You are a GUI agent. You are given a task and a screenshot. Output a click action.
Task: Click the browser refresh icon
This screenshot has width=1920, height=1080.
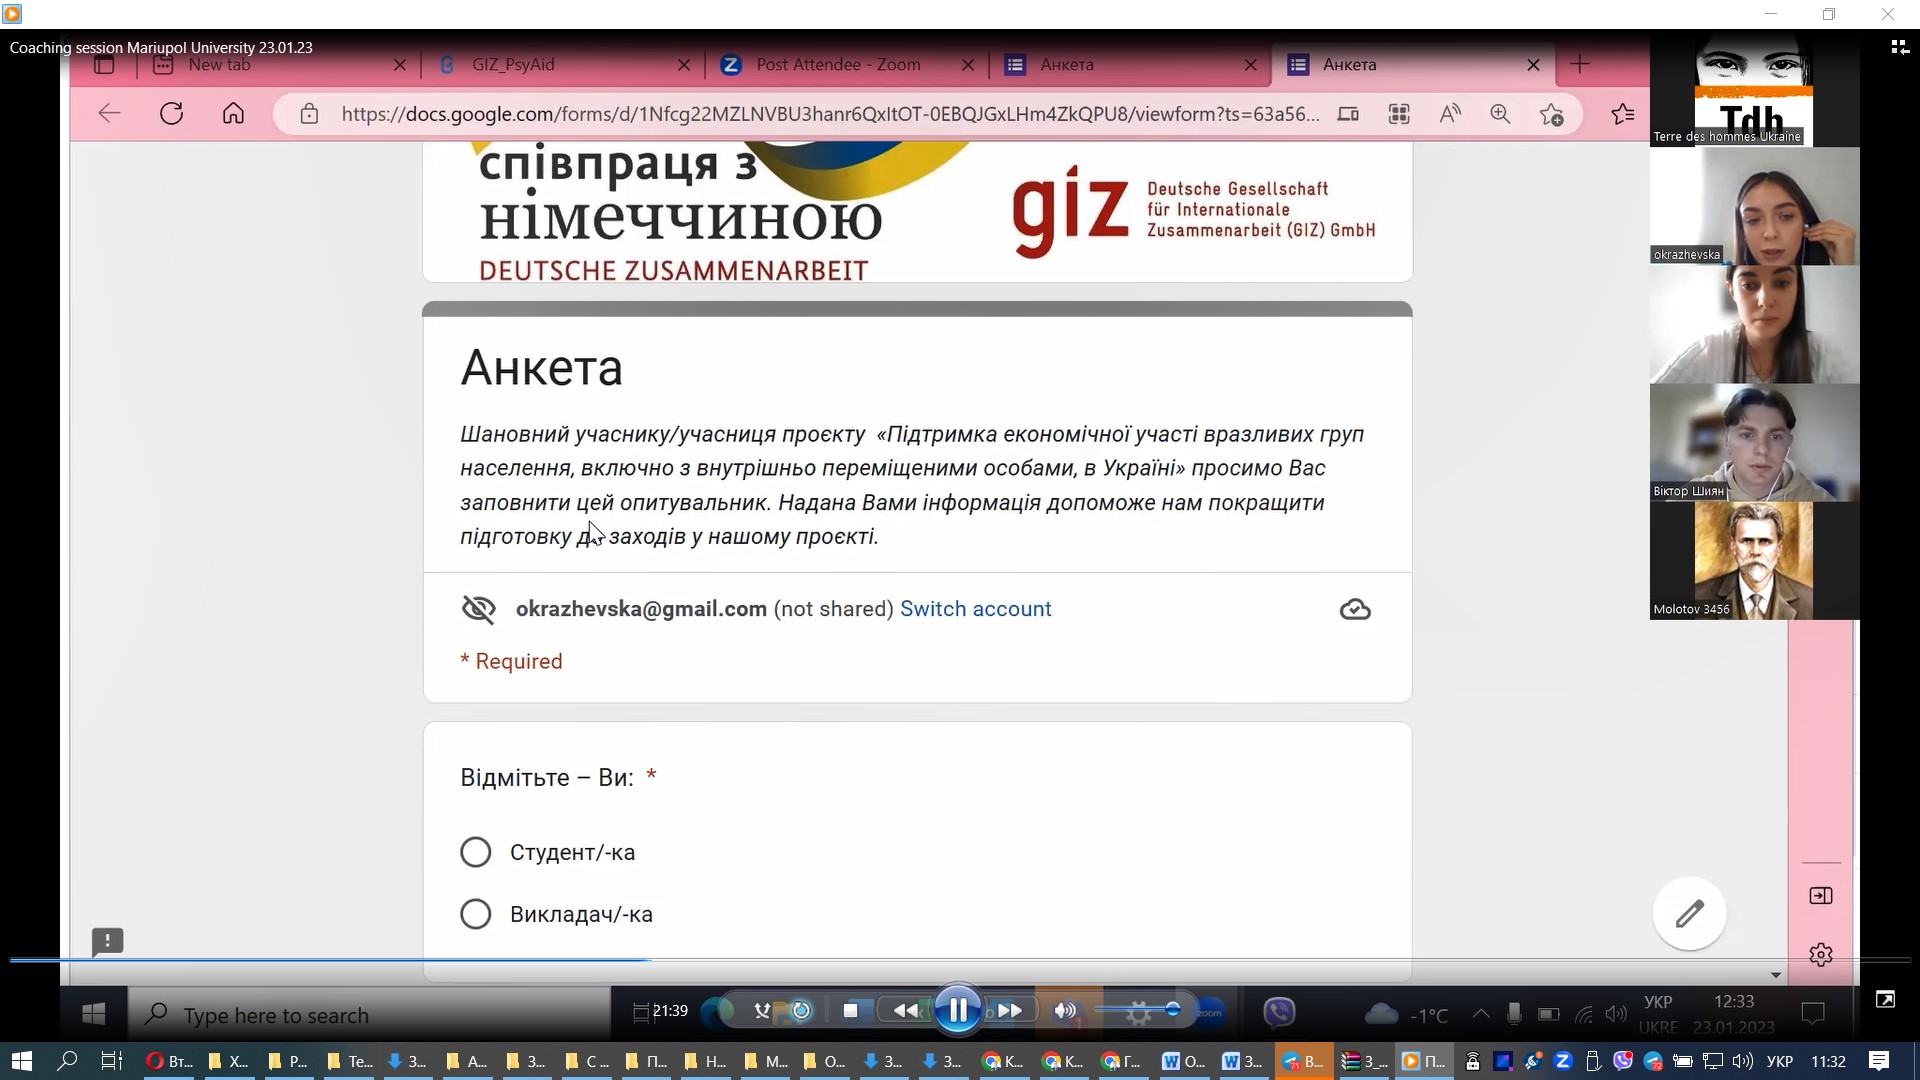coord(171,114)
